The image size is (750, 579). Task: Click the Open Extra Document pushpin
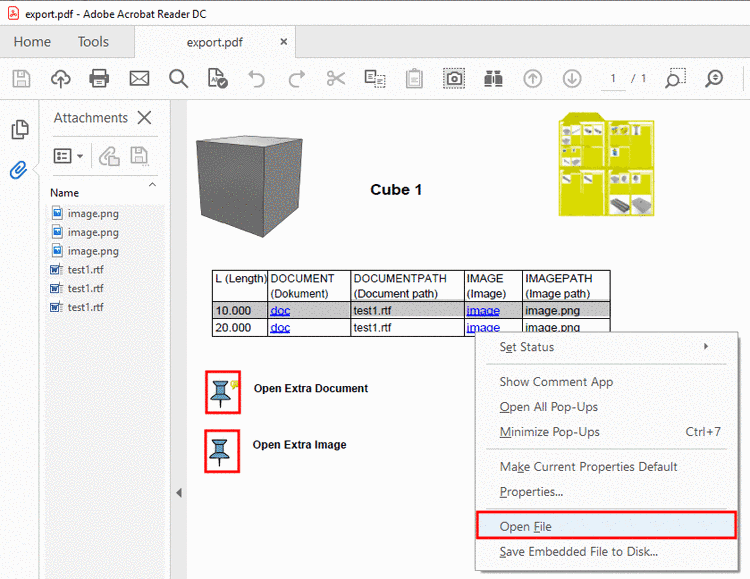pyautogui.click(x=222, y=392)
